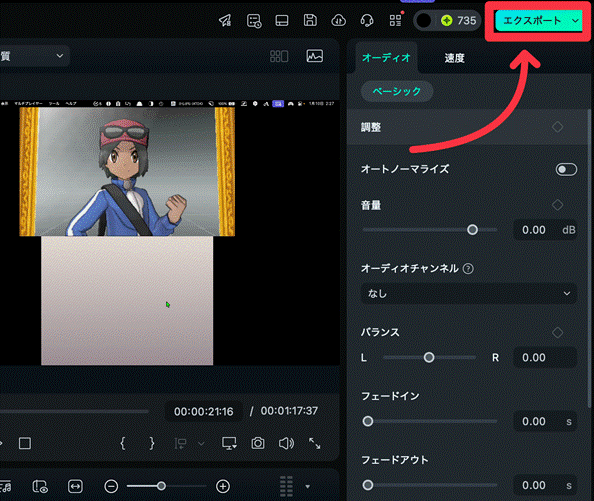Open the external monitor display icon
Image resolution: width=594 pixels, height=501 pixels.
pos(229,443)
